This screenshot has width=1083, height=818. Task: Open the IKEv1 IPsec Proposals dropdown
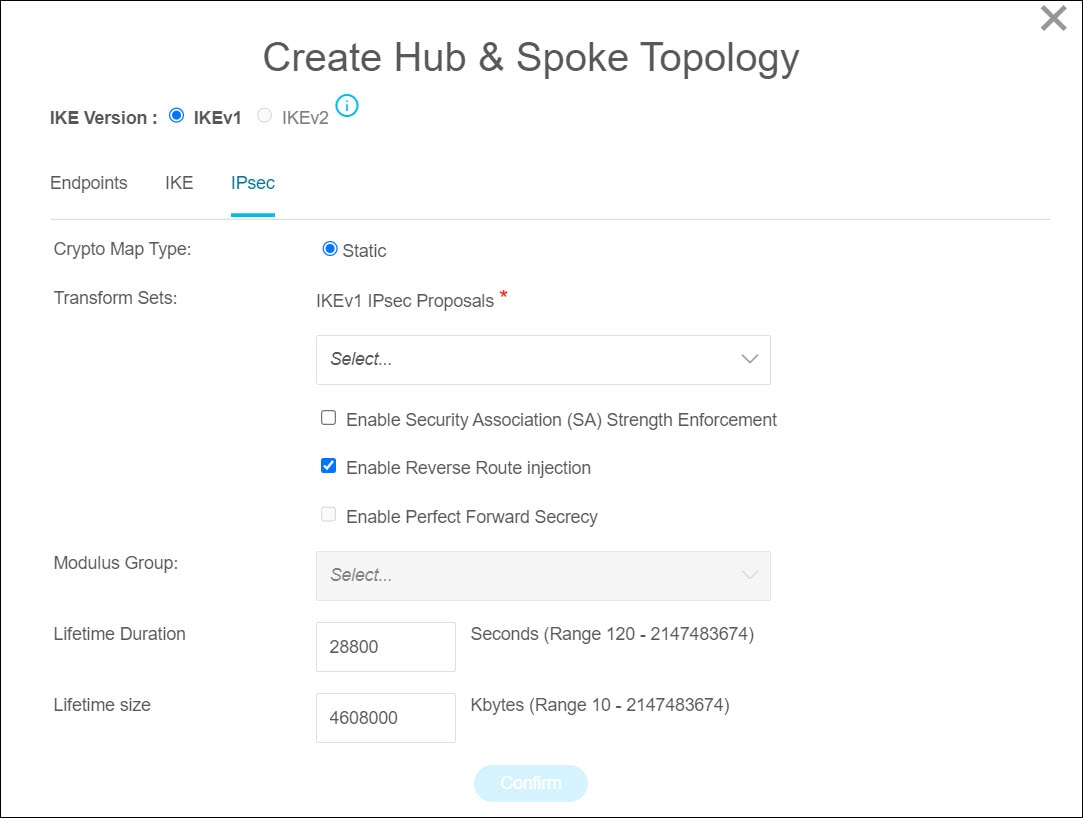click(543, 360)
